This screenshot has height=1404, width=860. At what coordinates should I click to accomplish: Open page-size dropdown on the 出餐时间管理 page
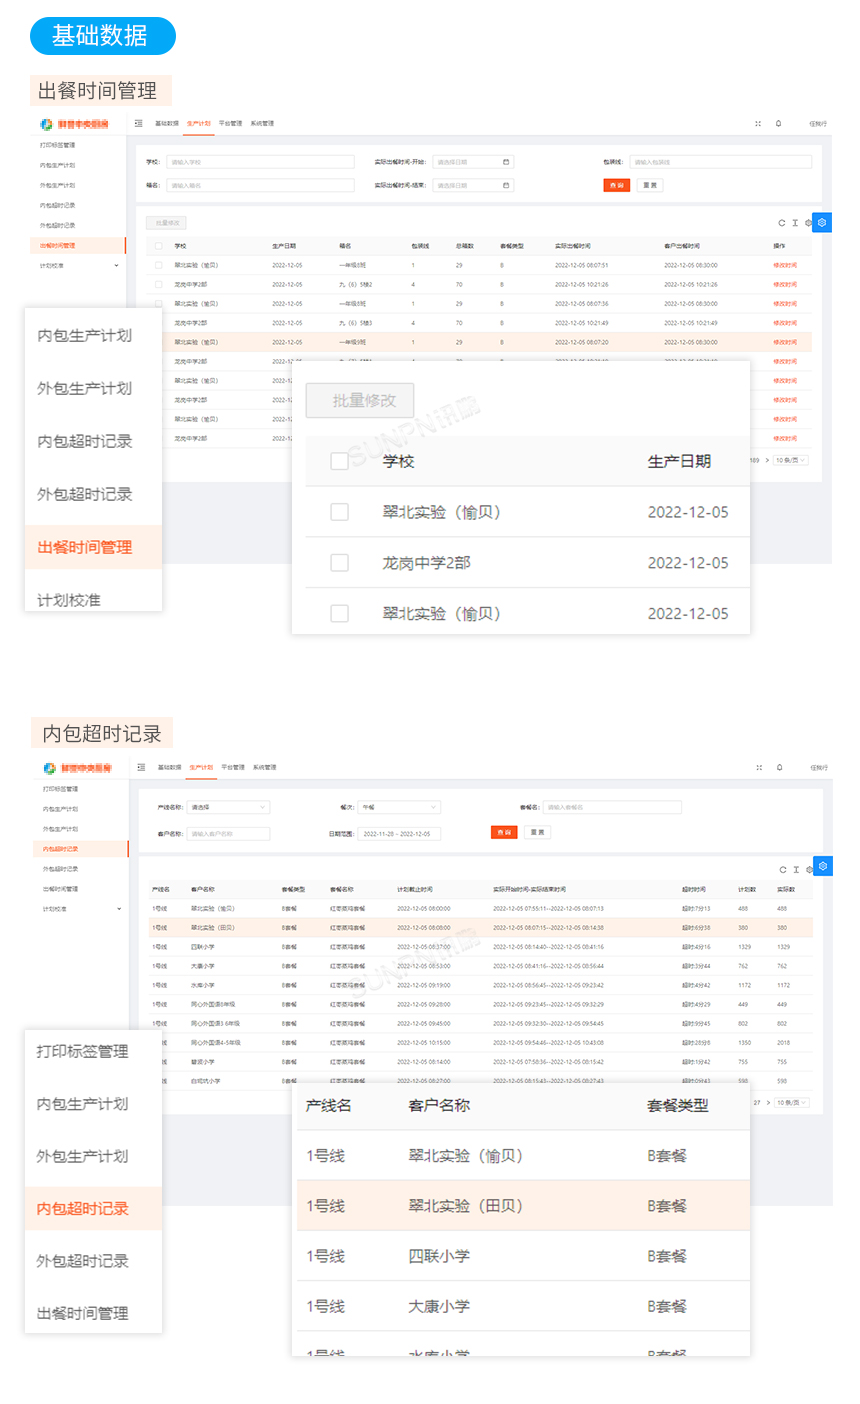pyautogui.click(x=791, y=460)
